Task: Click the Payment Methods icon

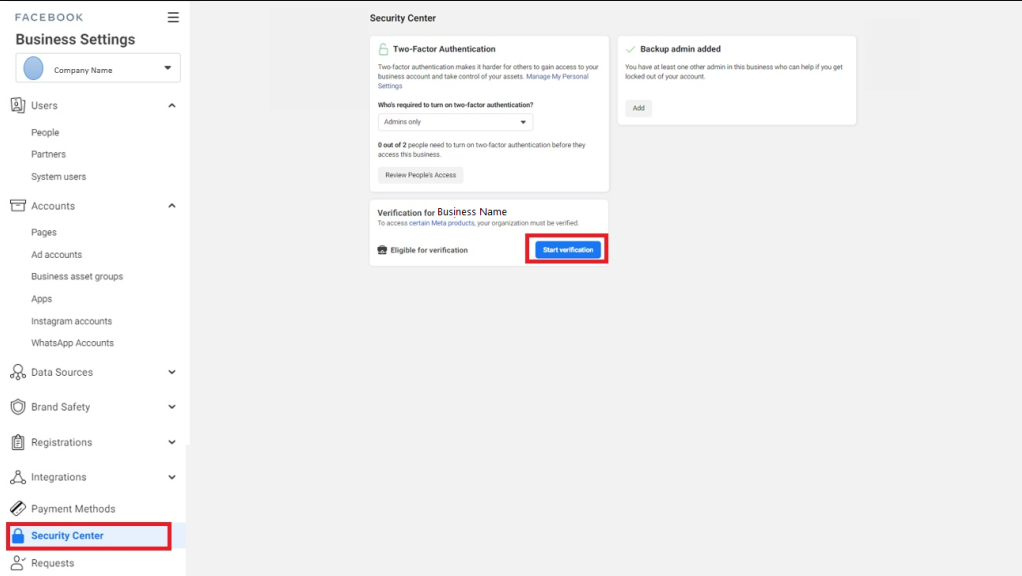Action: point(17,508)
